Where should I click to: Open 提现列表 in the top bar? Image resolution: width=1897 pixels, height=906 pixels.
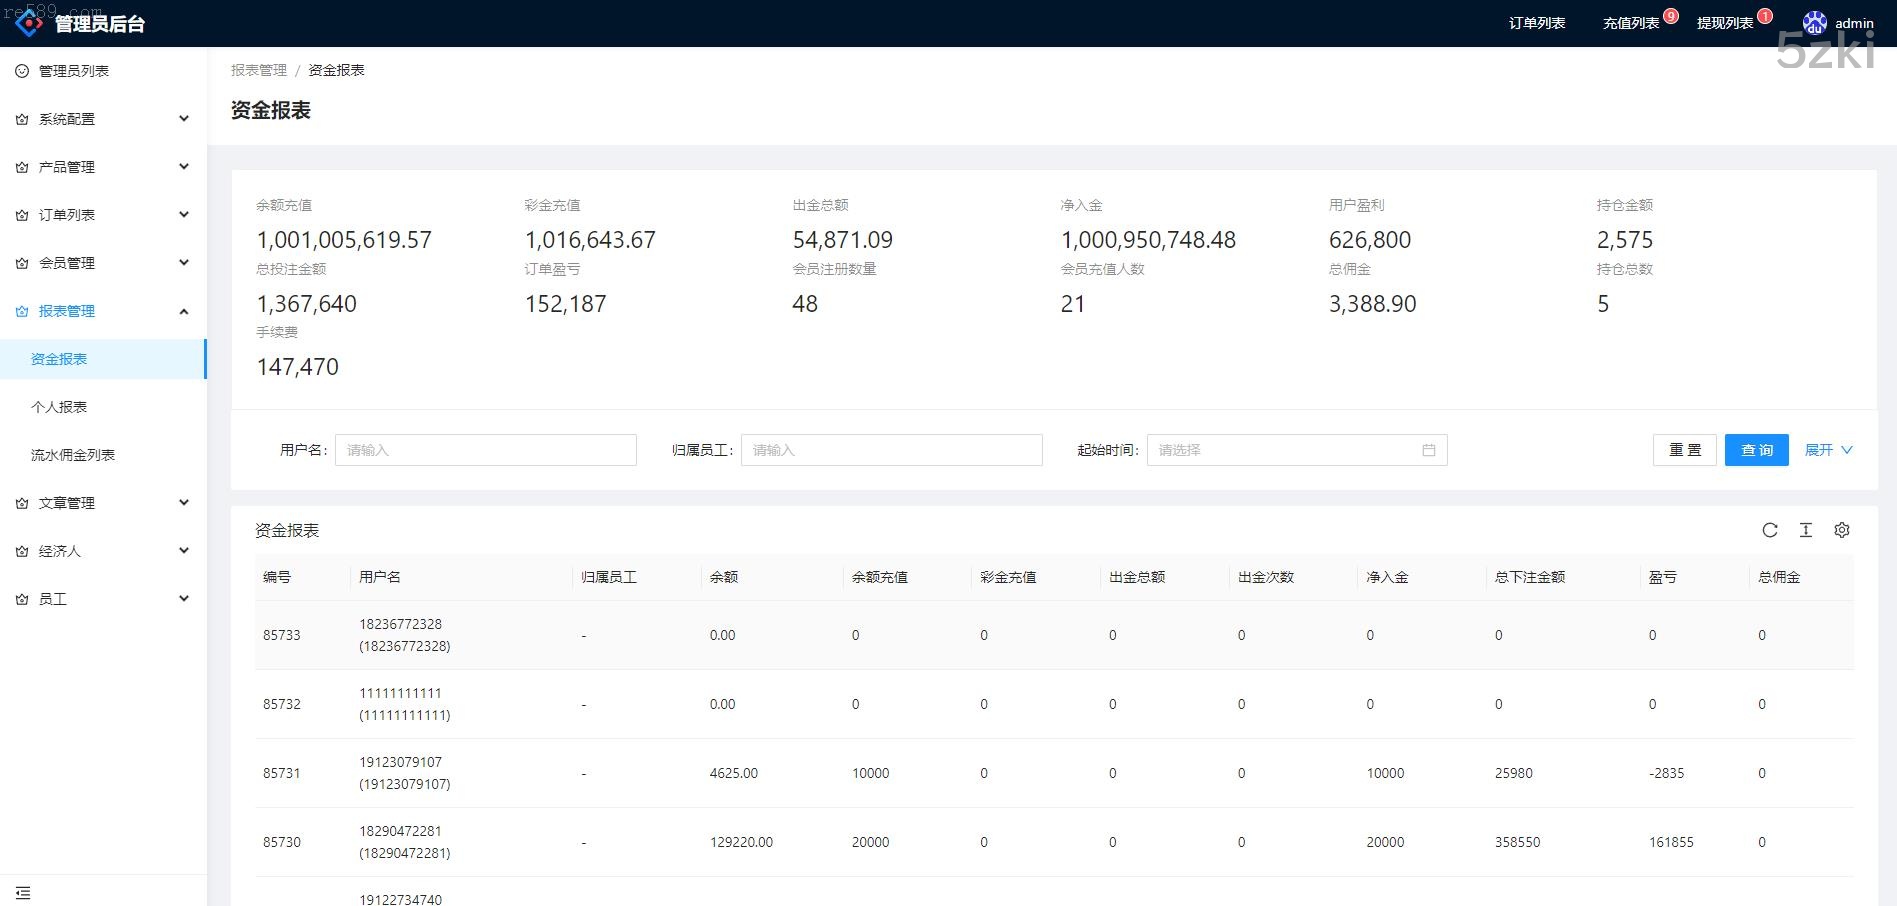1724,23
